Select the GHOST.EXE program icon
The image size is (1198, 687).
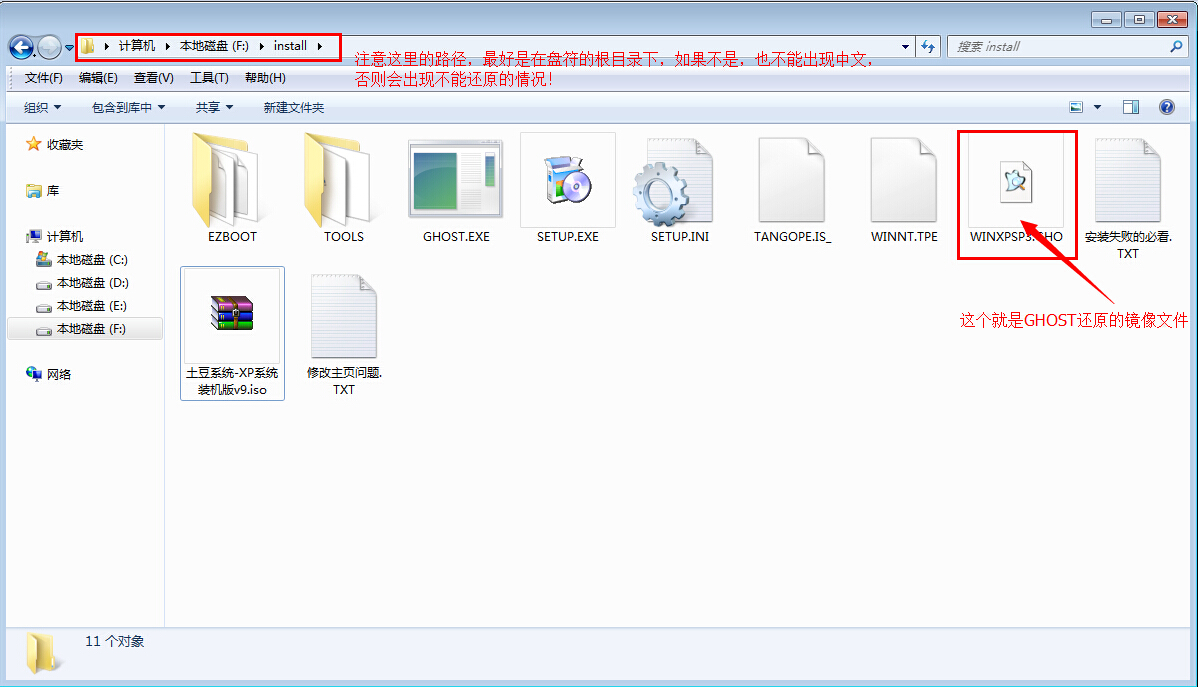tap(456, 178)
